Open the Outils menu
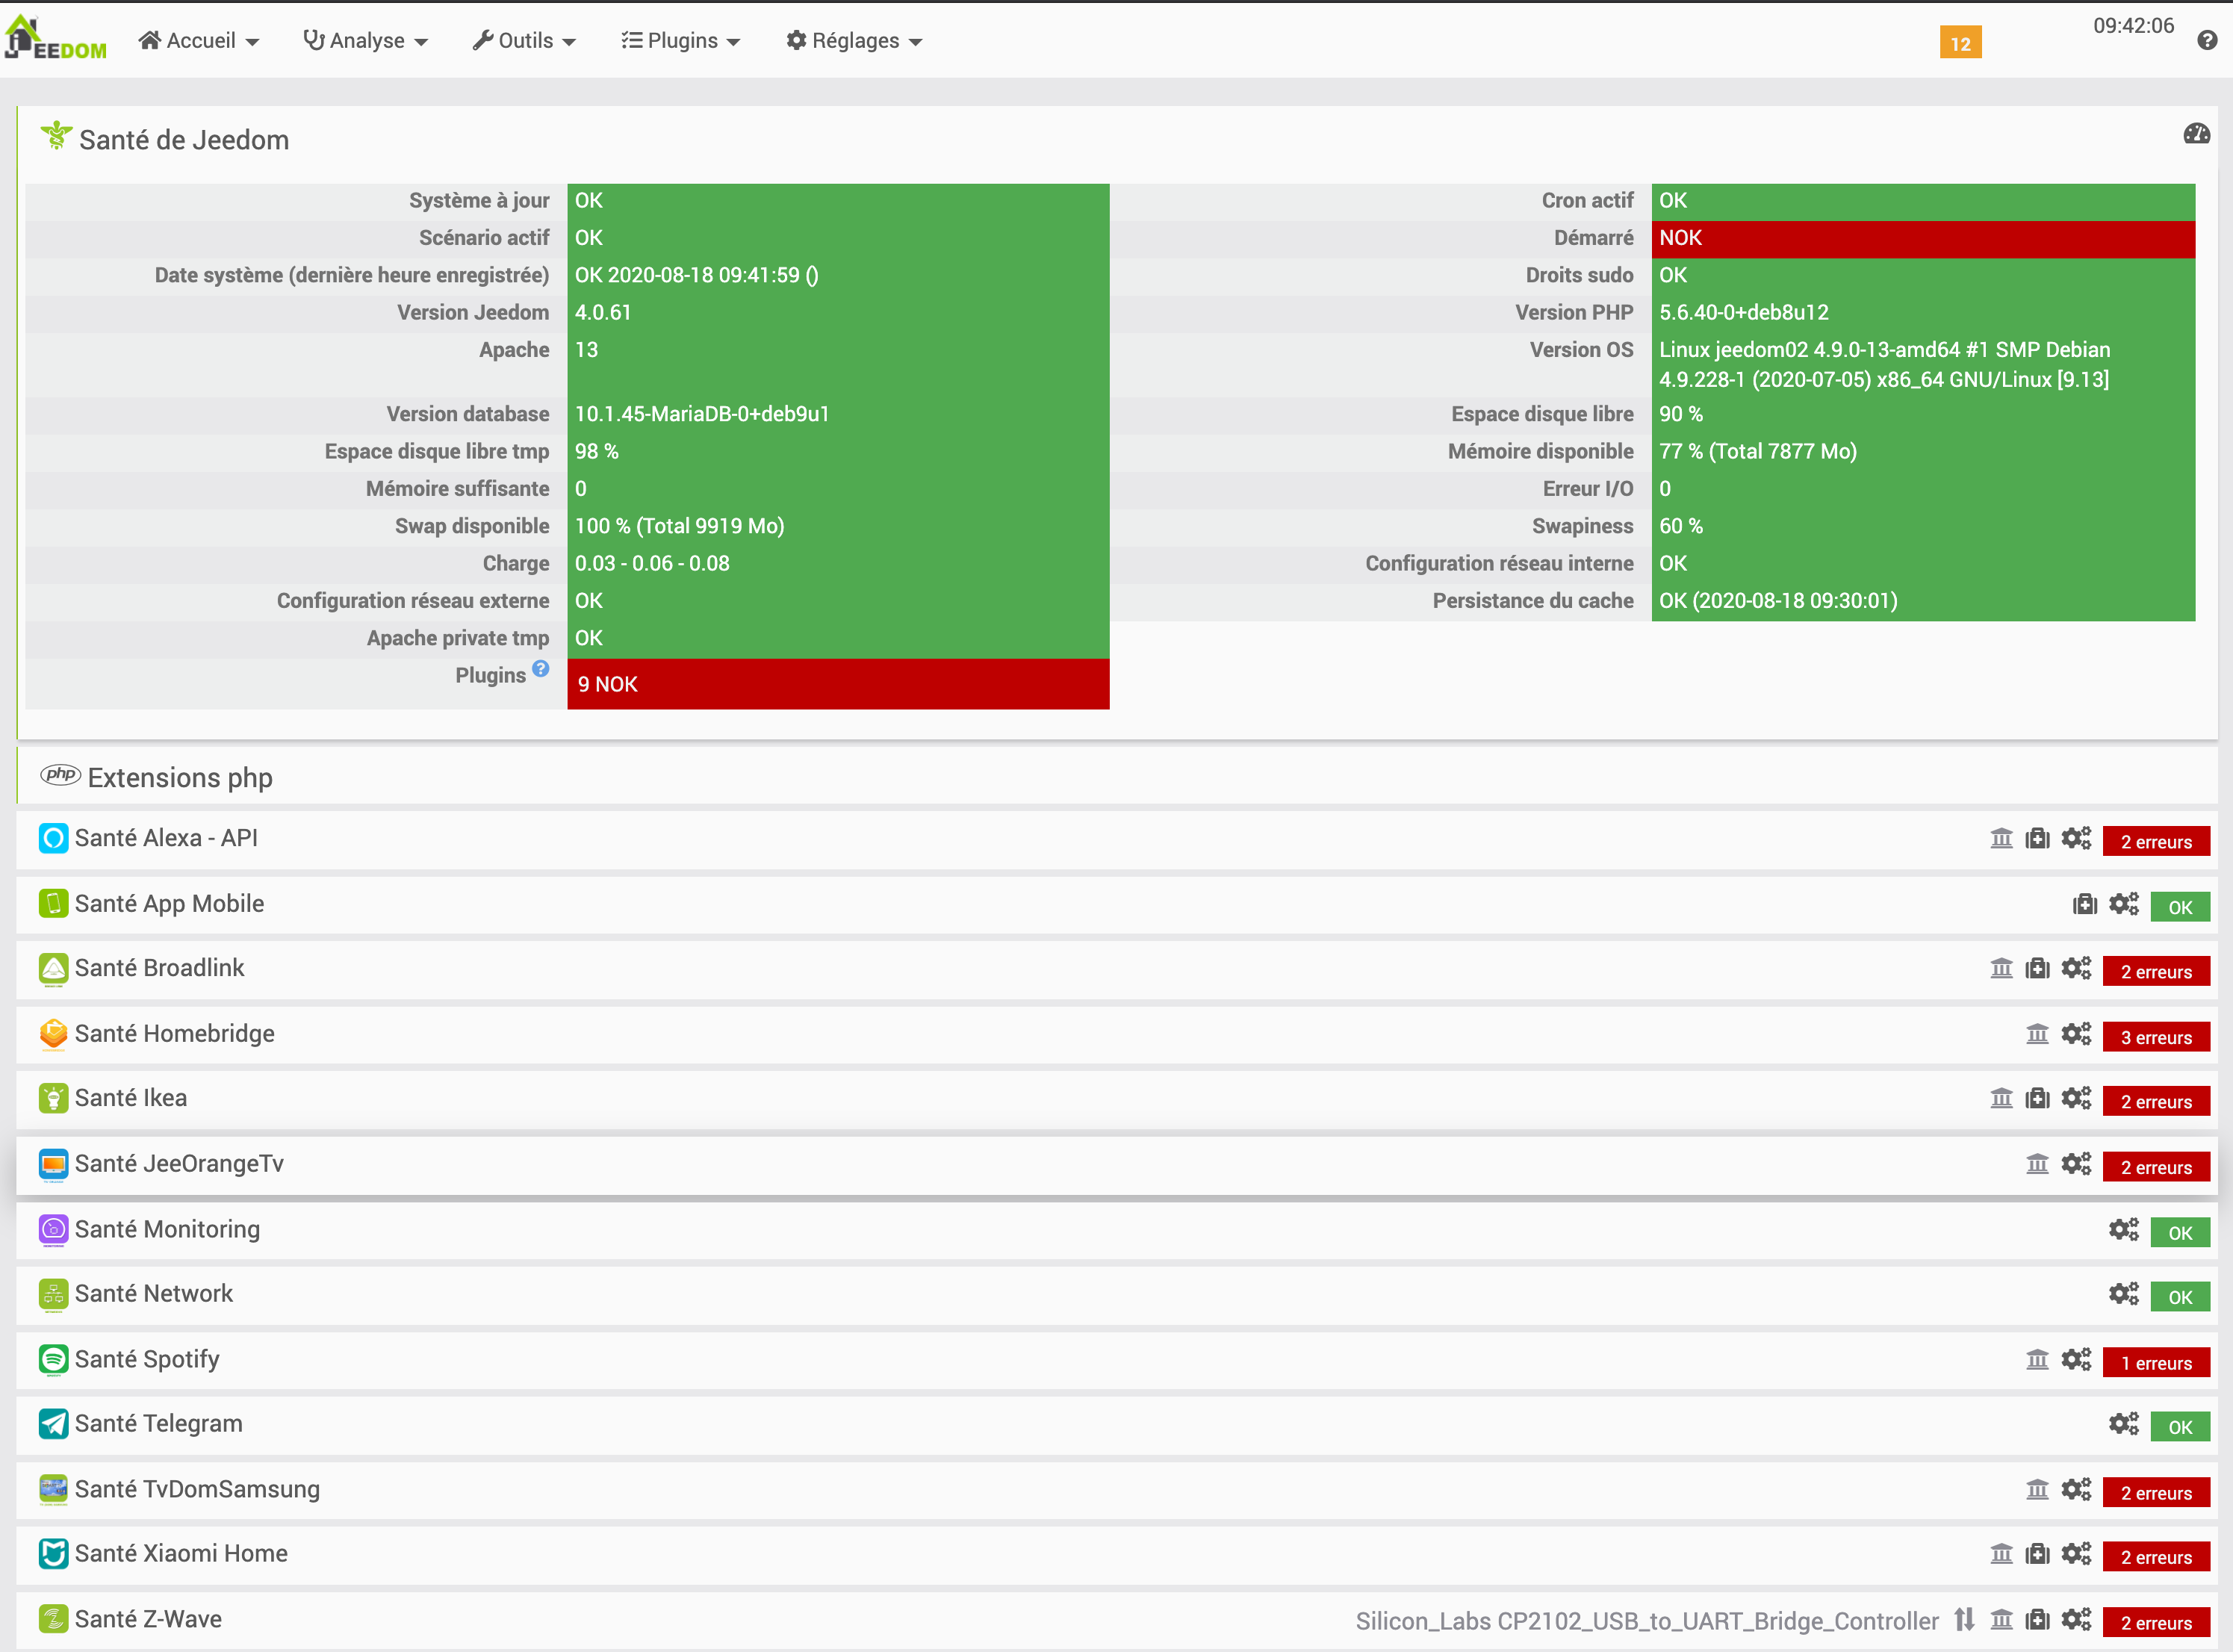This screenshot has height=1652, width=2233. (x=524, y=41)
